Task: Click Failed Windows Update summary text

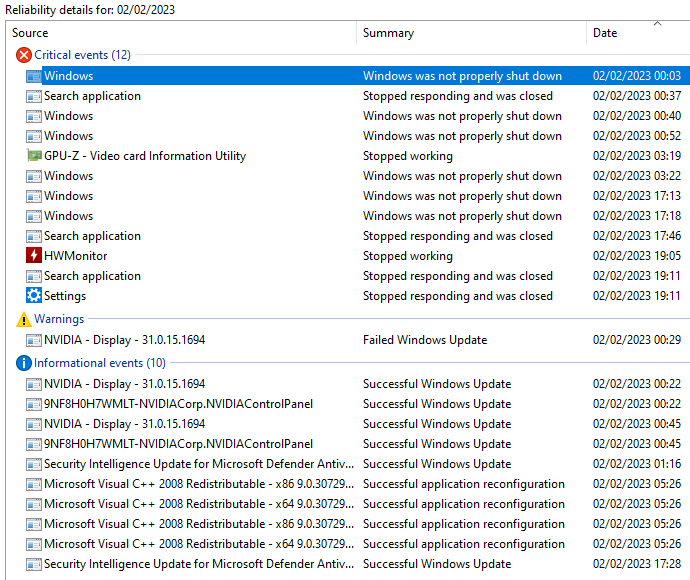Action: click(425, 340)
